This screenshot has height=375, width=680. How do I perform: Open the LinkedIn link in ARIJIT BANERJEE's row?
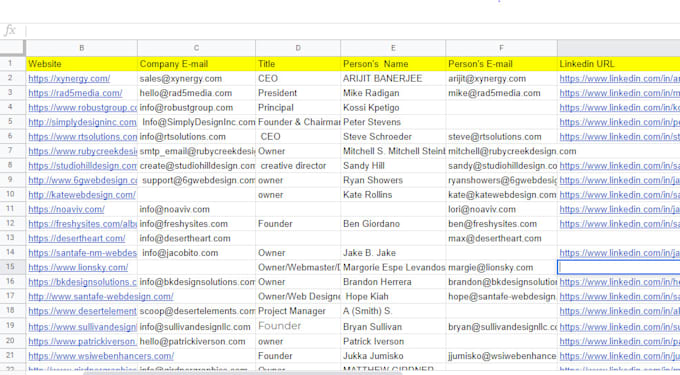pyautogui.click(x=619, y=78)
